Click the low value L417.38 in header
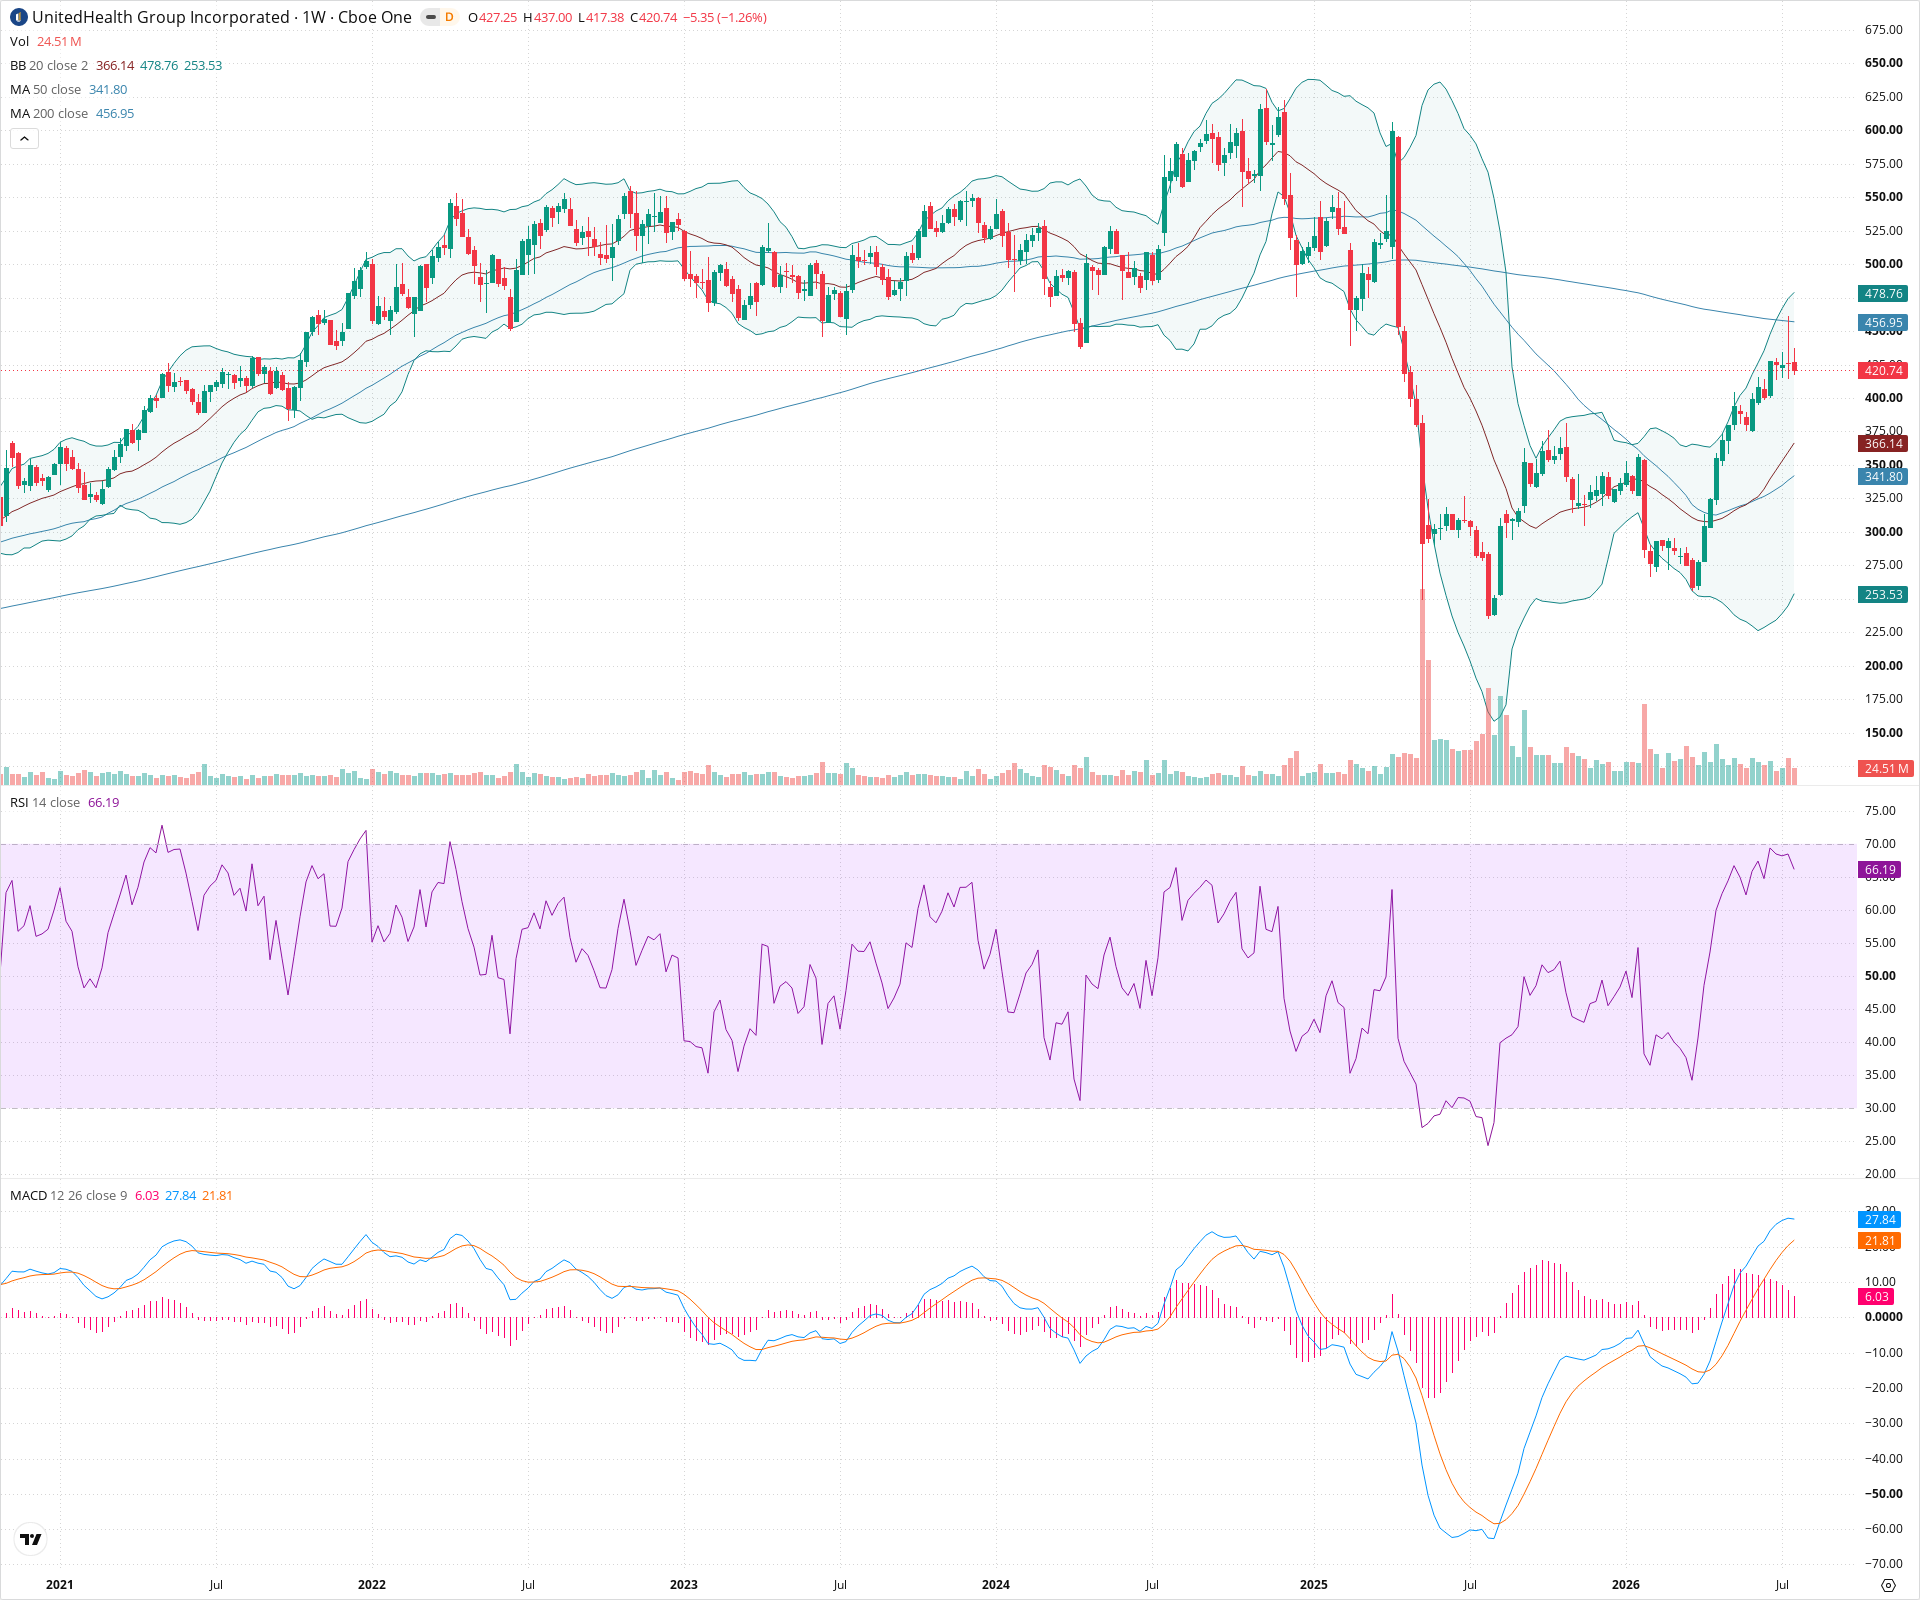The image size is (1920, 1600). 601,17
